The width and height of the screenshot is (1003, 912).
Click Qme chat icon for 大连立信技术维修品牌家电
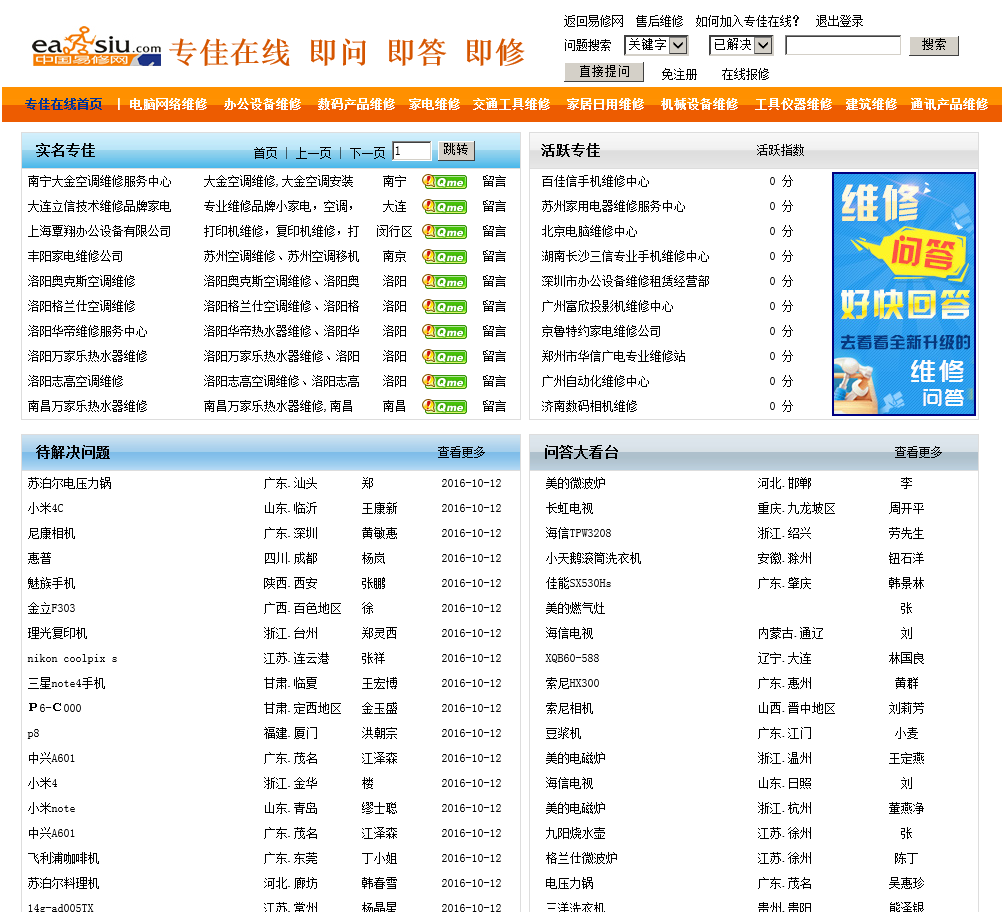(444, 207)
